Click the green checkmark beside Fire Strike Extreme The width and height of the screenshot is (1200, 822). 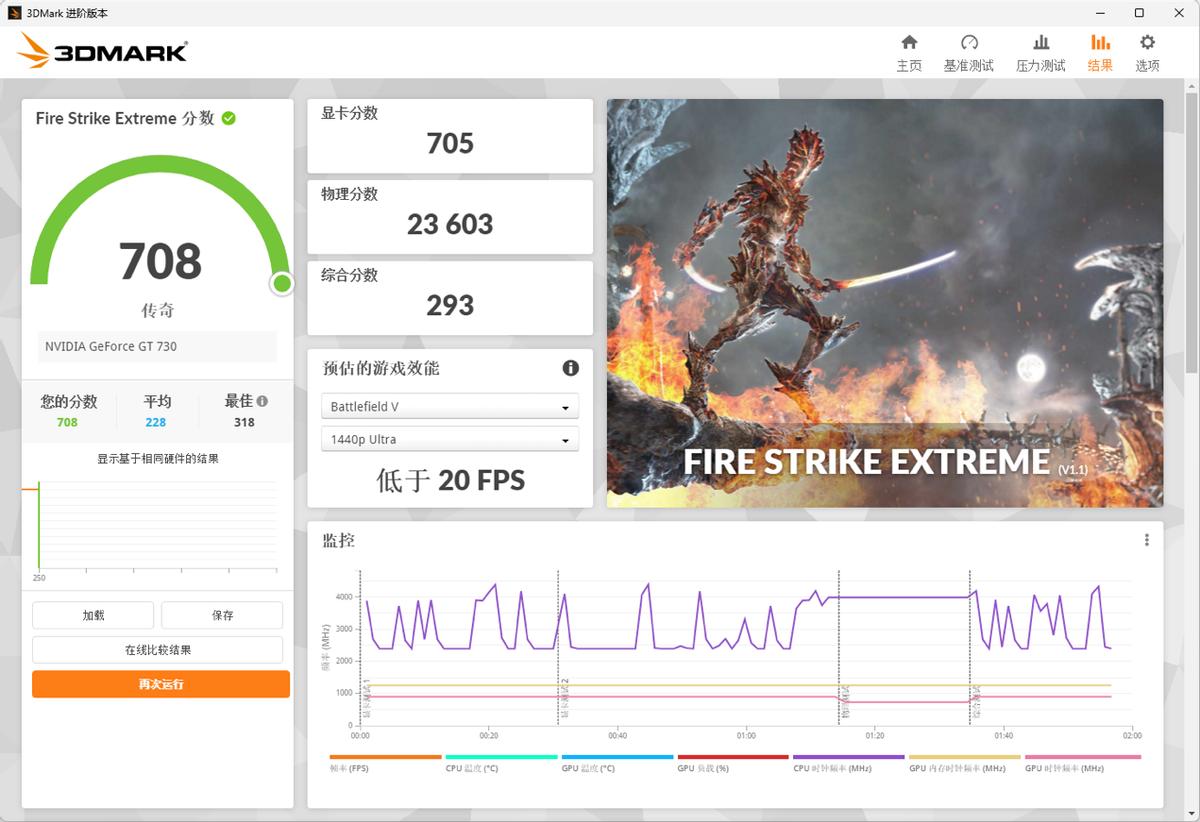point(228,118)
